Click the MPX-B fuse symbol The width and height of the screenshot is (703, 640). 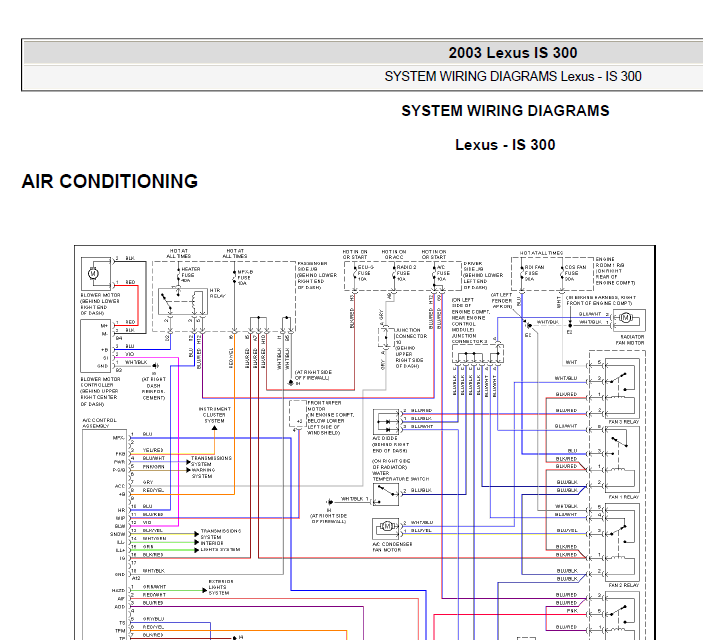point(234,277)
